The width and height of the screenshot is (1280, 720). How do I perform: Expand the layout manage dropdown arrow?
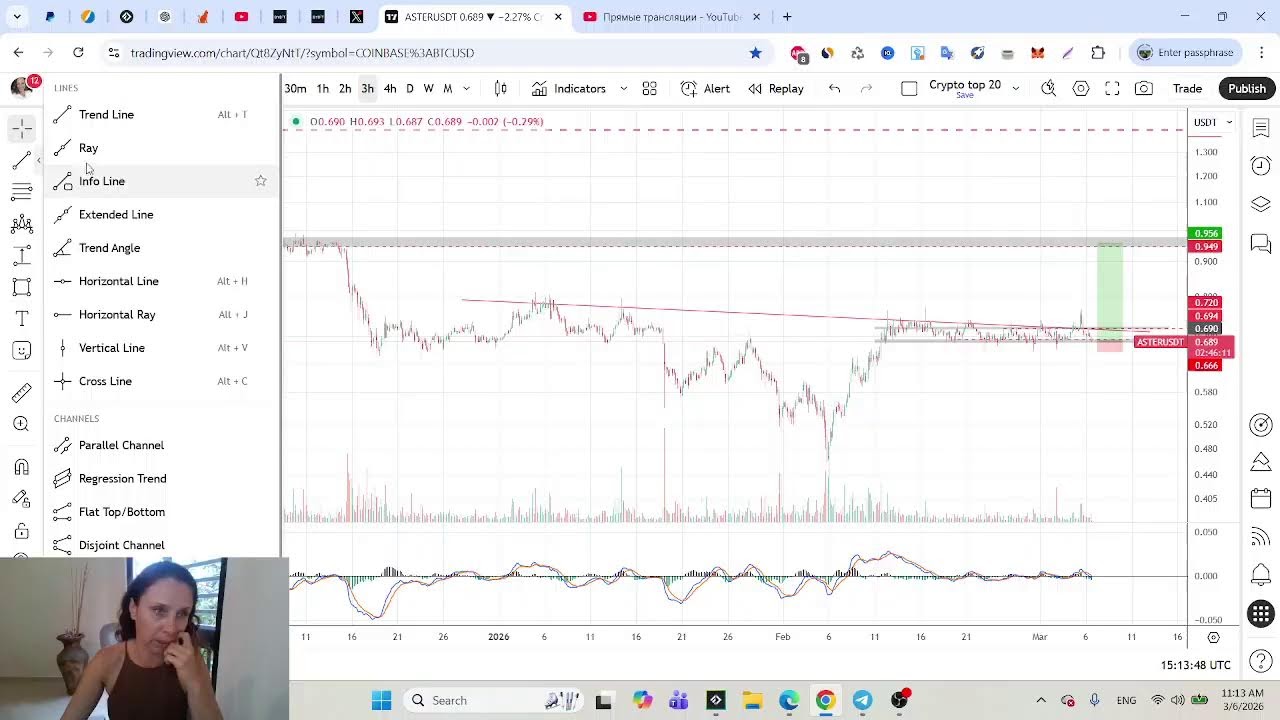click(x=1015, y=89)
